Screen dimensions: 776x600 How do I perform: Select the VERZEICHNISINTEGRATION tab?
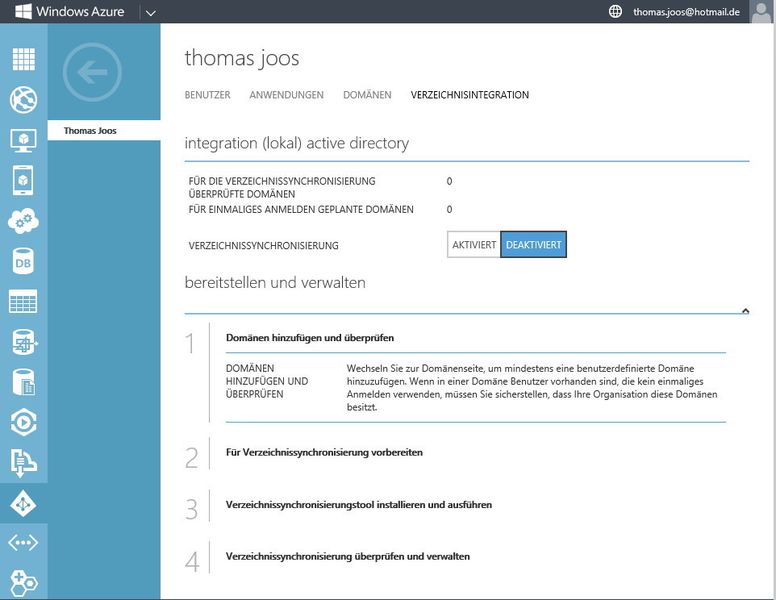tap(470, 95)
